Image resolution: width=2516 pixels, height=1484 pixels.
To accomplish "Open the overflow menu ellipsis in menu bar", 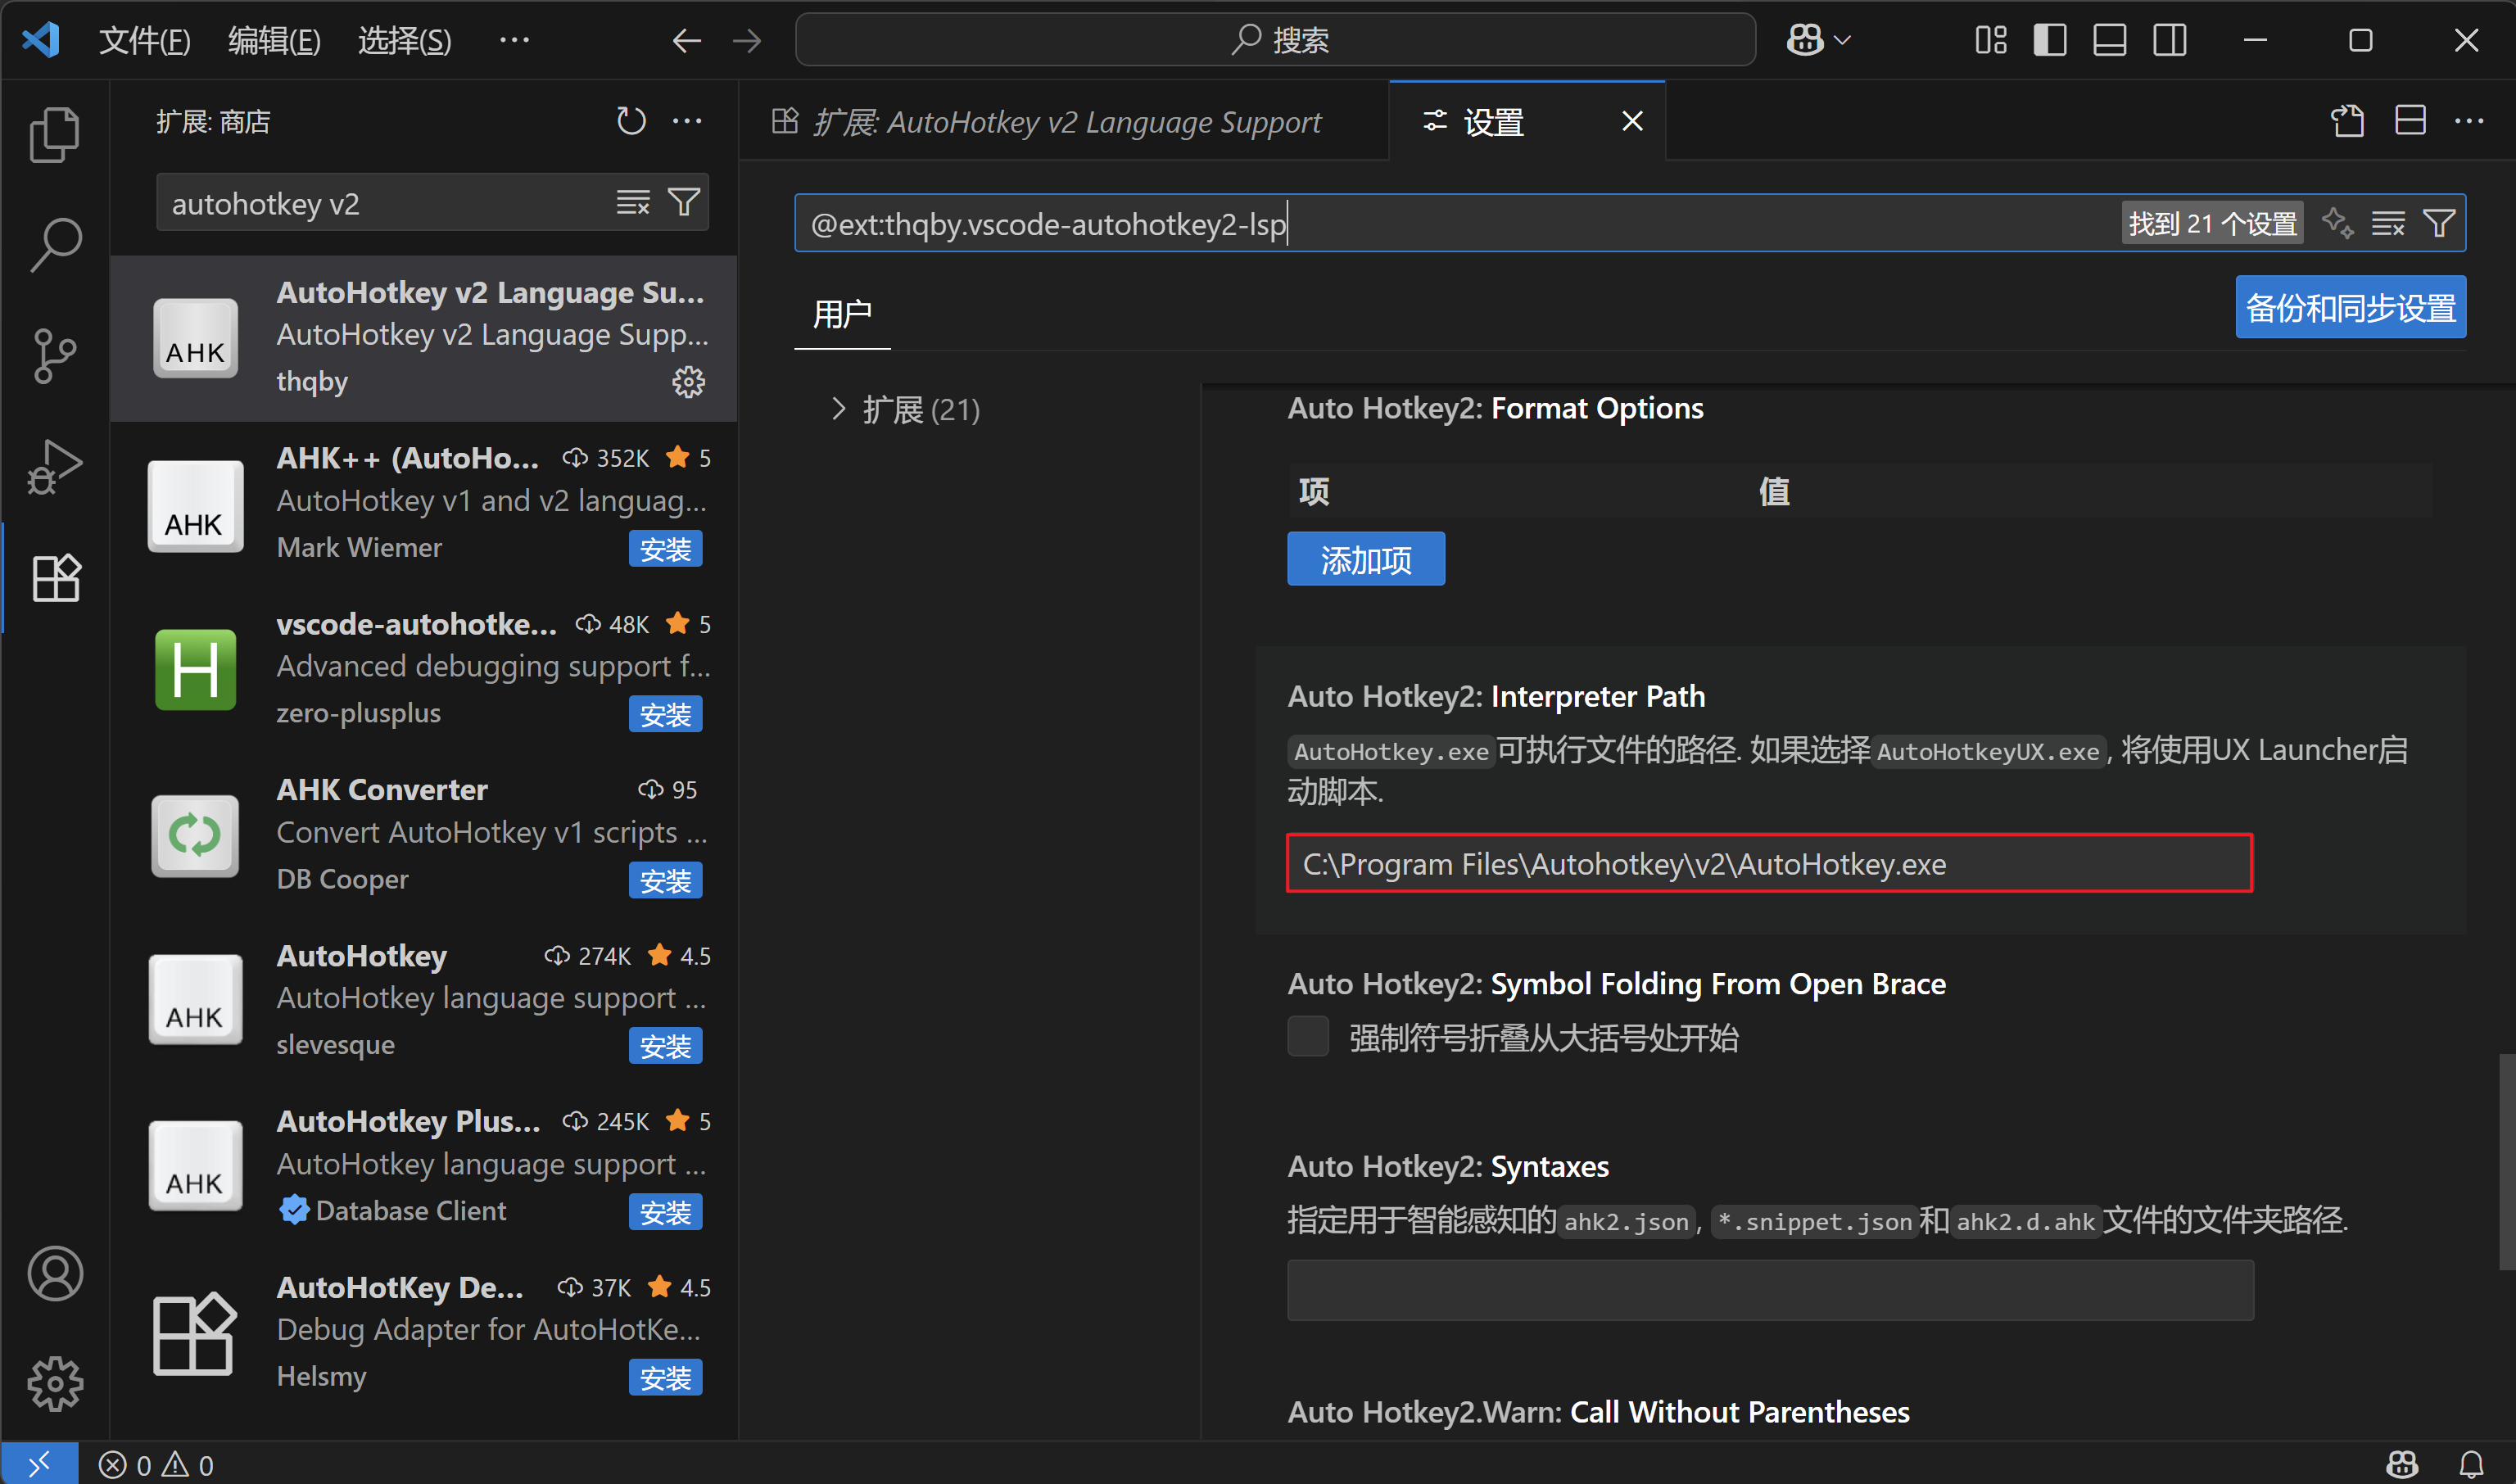I will point(514,40).
